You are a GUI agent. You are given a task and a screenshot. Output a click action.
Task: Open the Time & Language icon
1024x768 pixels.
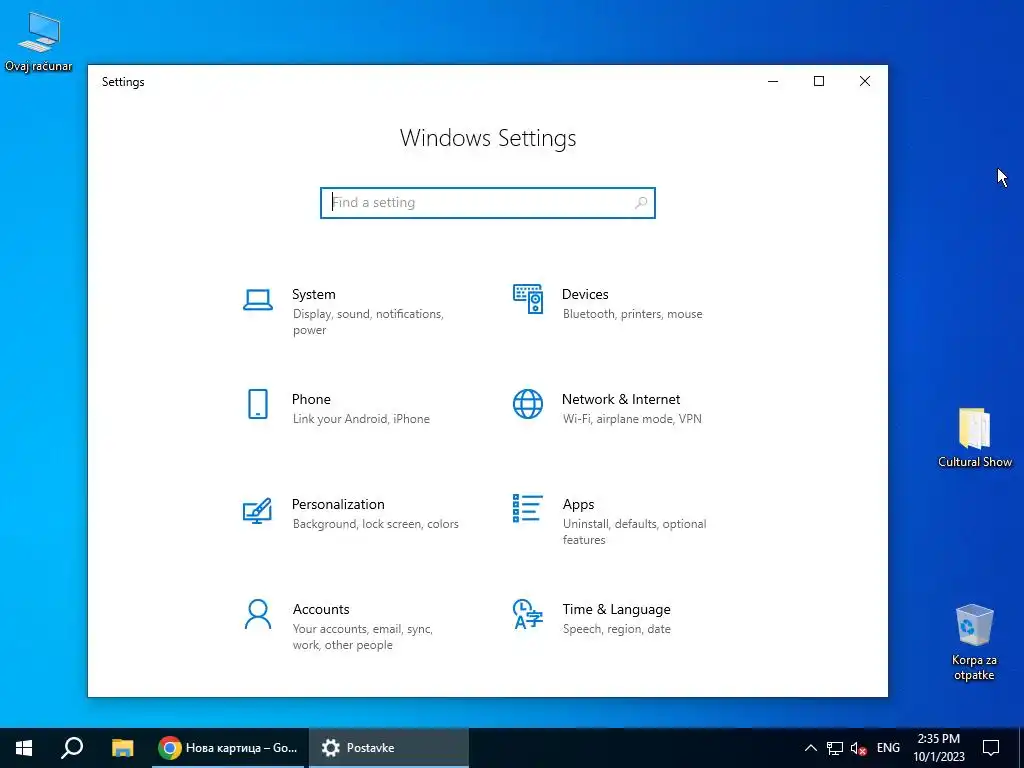tap(528, 615)
